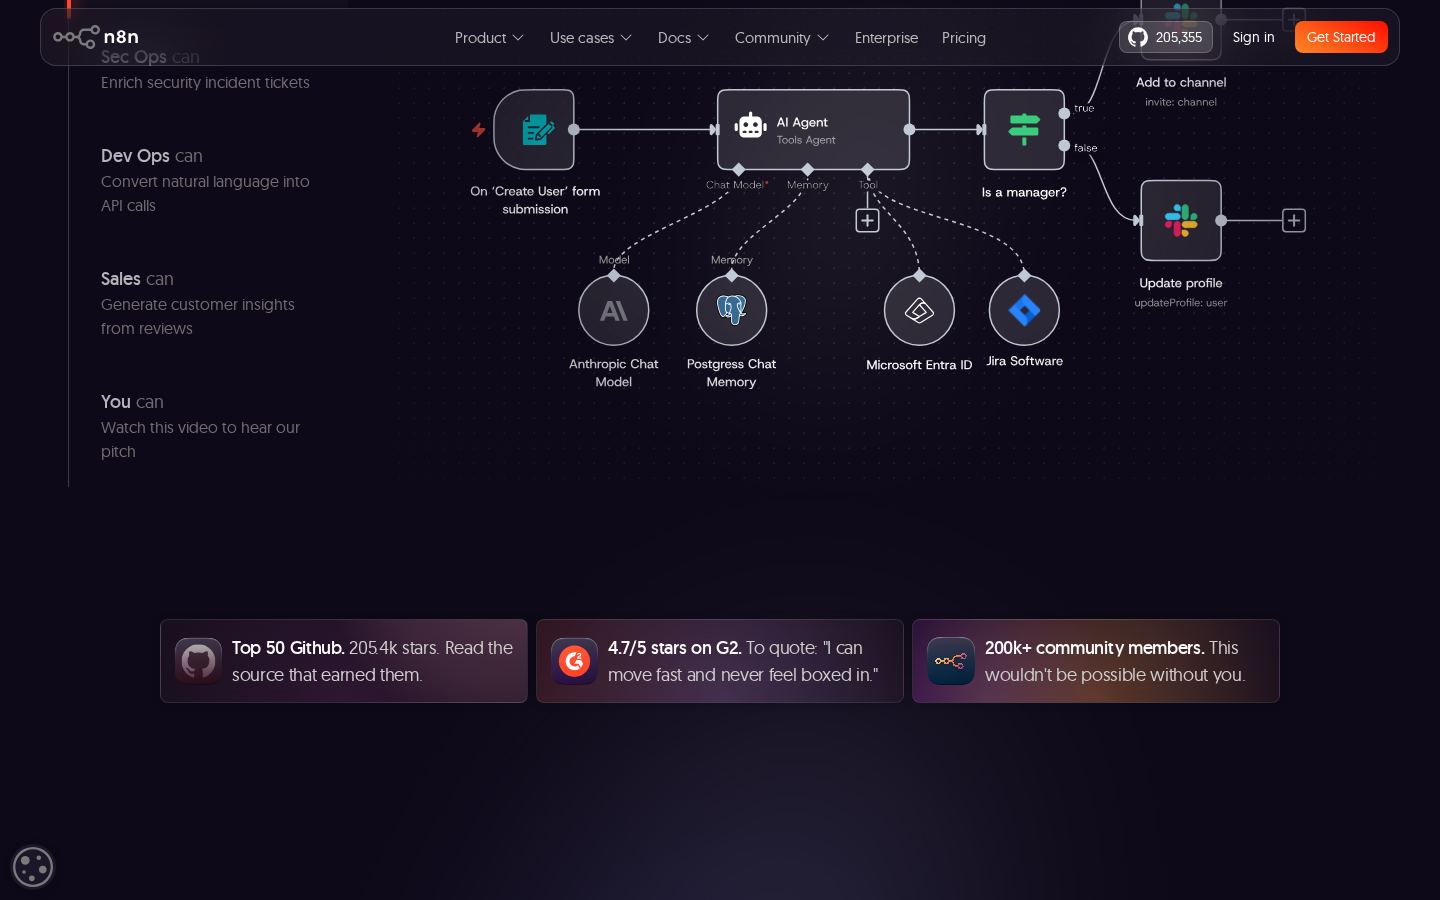Select the Microsoft Entra ID node

[919, 310]
